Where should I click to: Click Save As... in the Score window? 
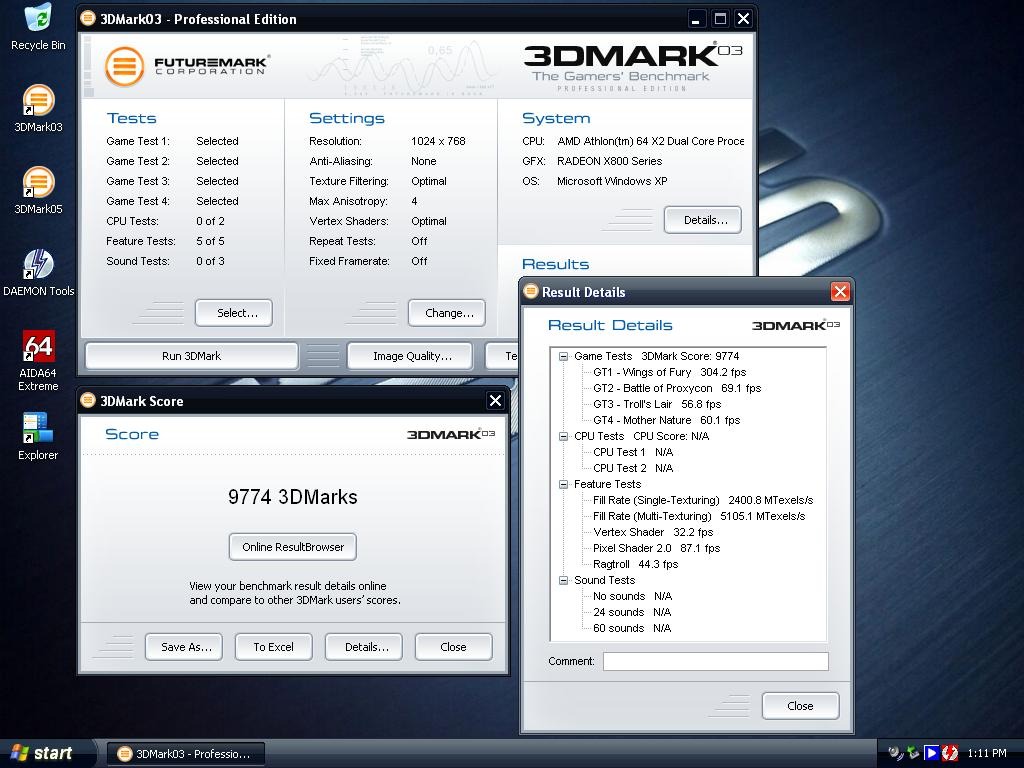(x=184, y=647)
